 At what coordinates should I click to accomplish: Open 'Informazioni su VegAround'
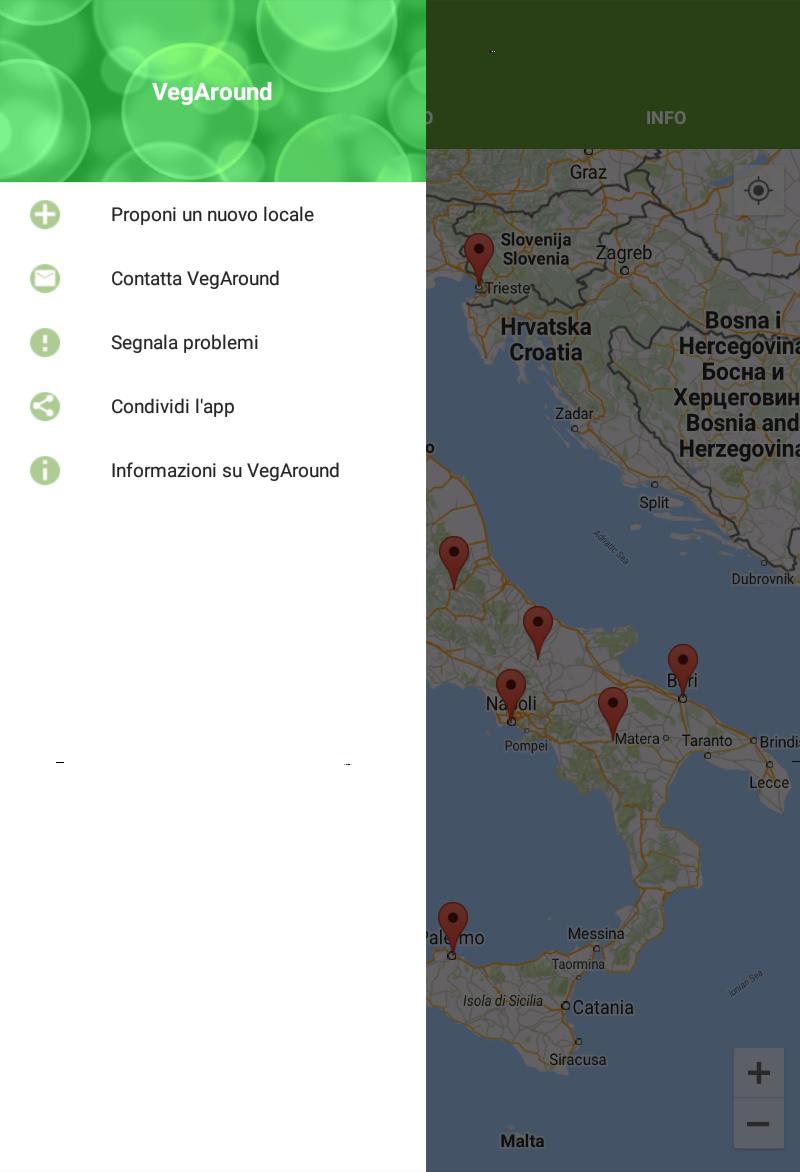pyautogui.click(x=225, y=471)
